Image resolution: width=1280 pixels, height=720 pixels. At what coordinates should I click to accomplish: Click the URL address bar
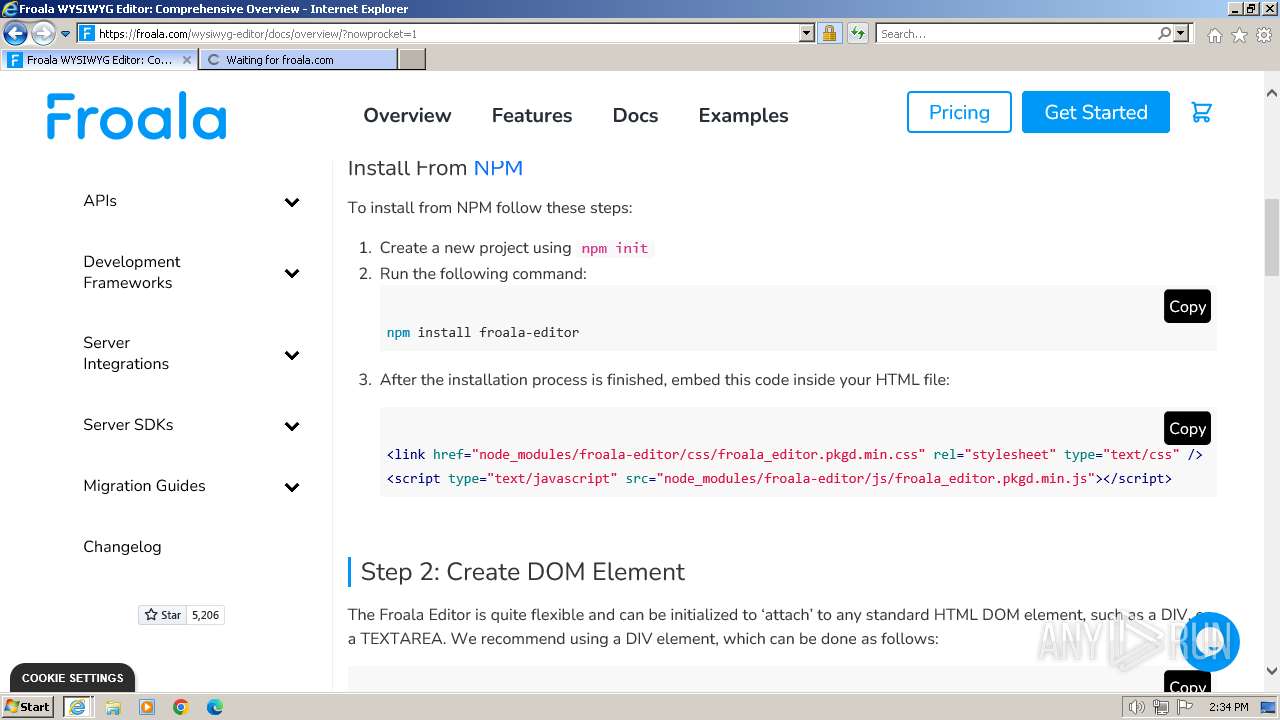(447, 33)
